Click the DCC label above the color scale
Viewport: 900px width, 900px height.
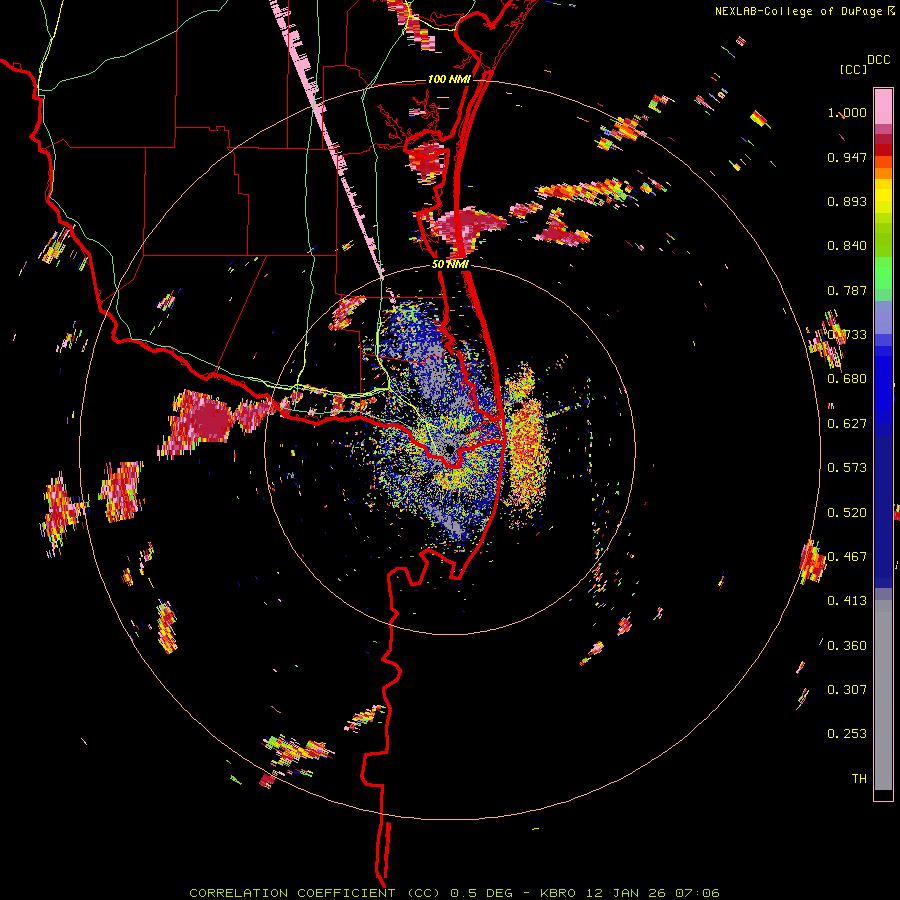pos(879,60)
